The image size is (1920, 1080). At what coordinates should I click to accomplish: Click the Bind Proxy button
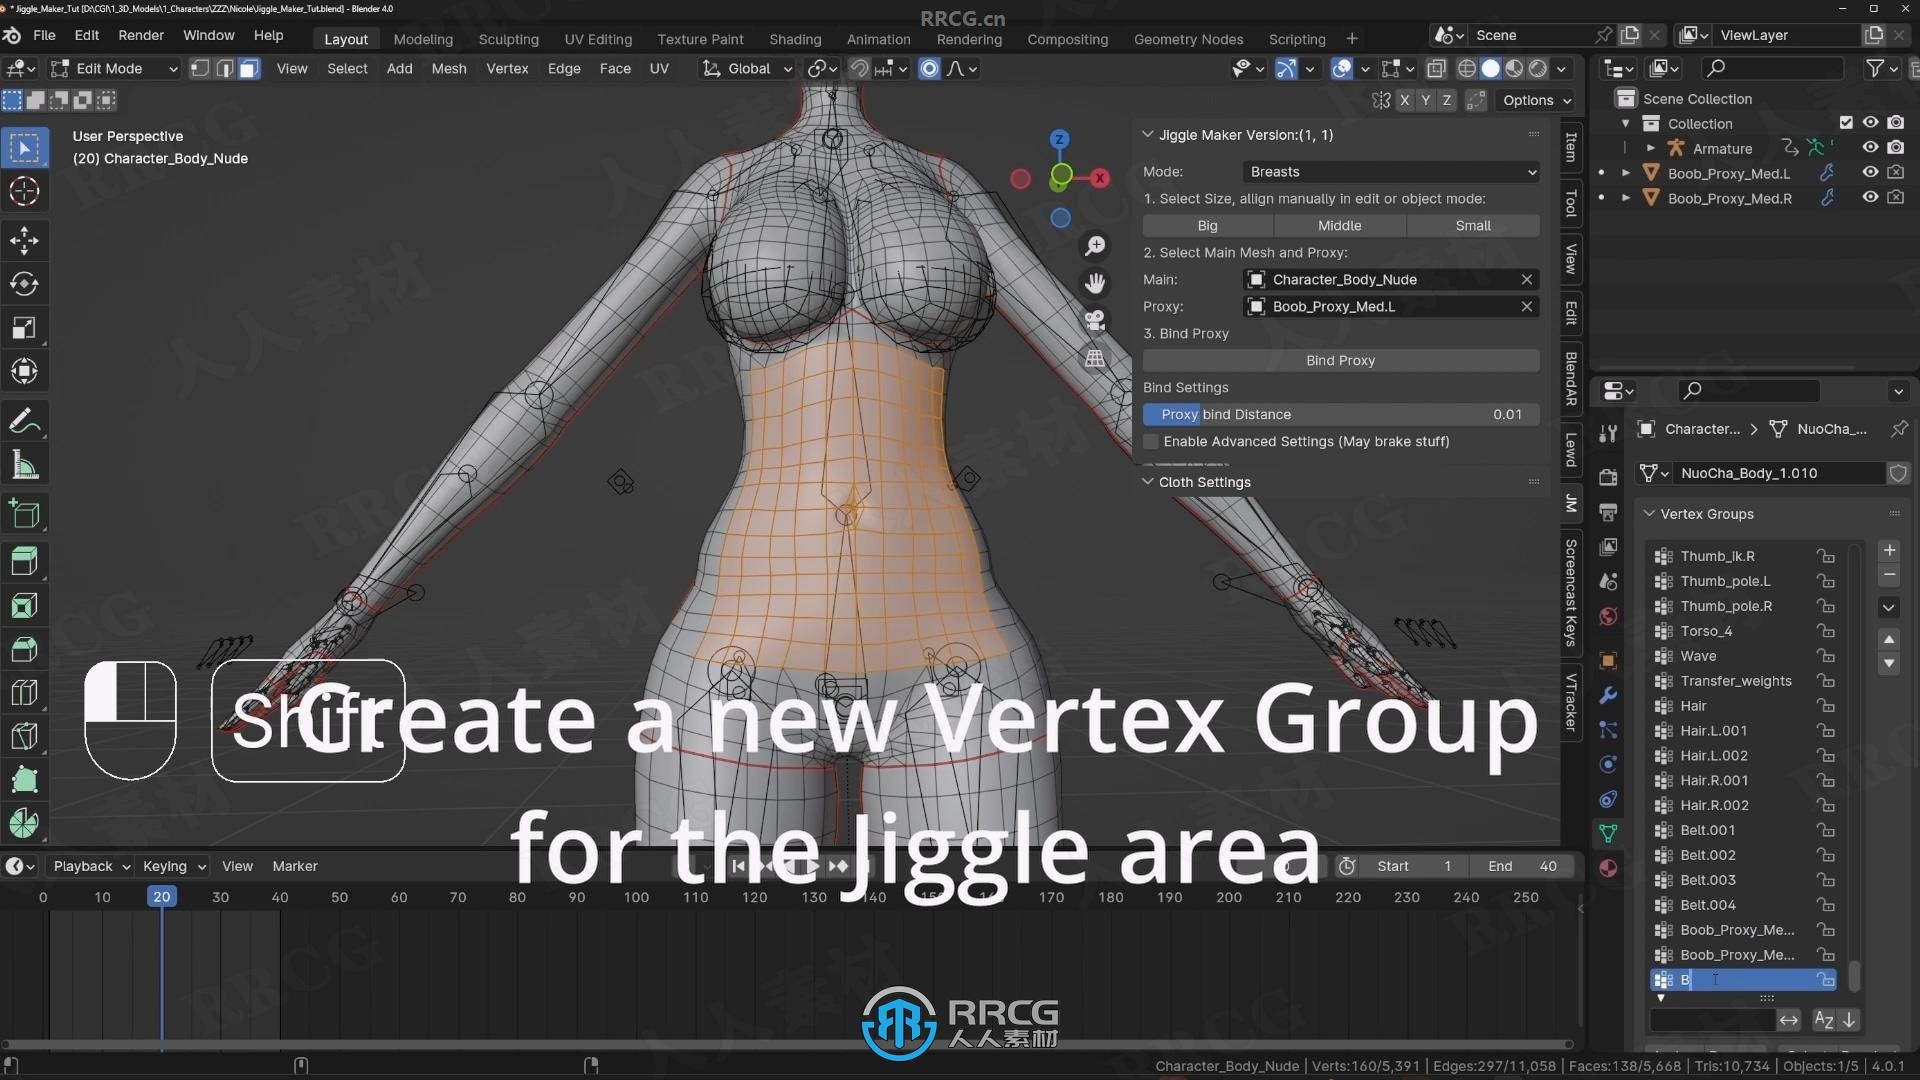[1340, 360]
